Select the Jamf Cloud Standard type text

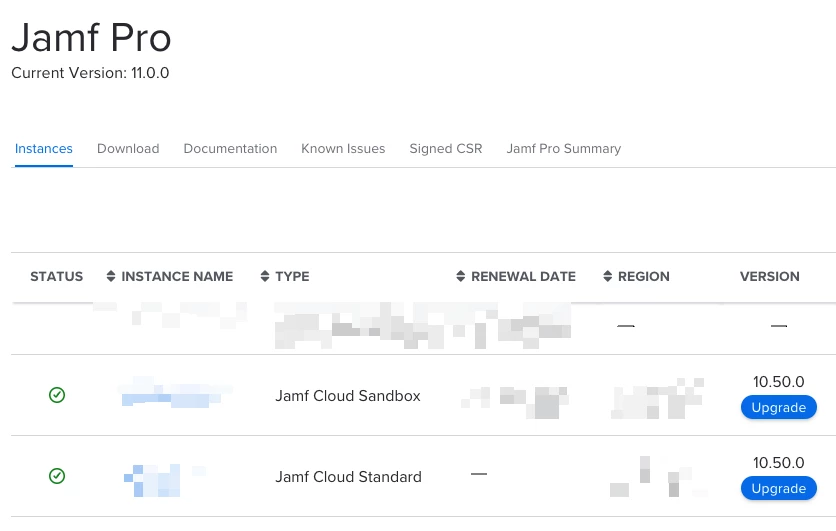(x=348, y=477)
